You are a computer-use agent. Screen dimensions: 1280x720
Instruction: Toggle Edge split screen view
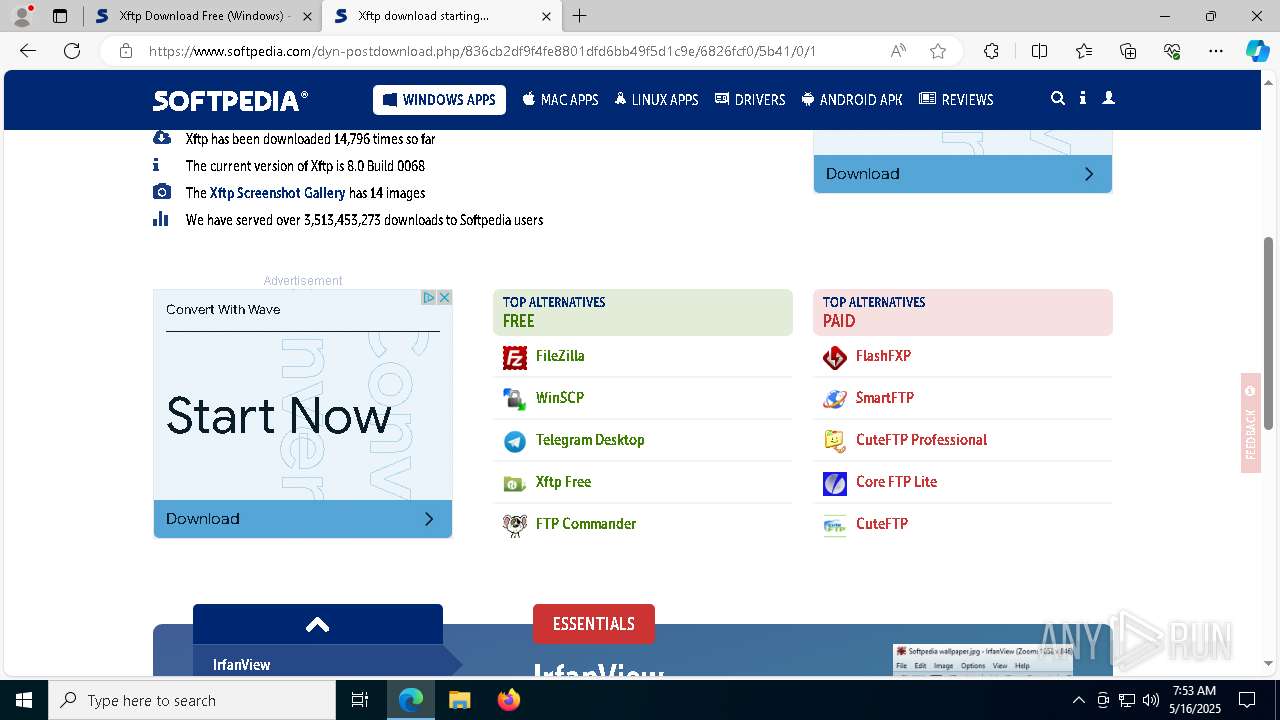(x=1039, y=51)
